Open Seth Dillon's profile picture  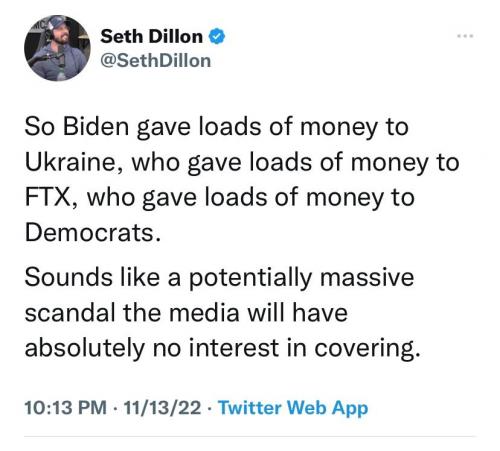(x=57, y=48)
